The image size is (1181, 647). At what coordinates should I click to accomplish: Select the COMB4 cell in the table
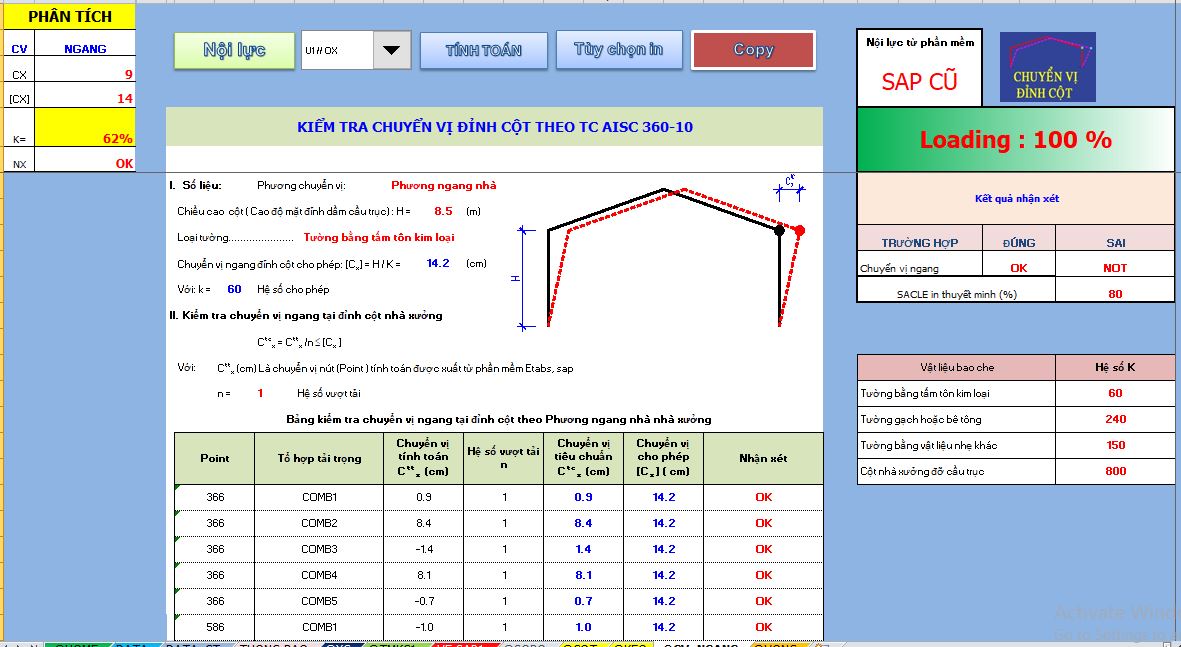click(319, 575)
